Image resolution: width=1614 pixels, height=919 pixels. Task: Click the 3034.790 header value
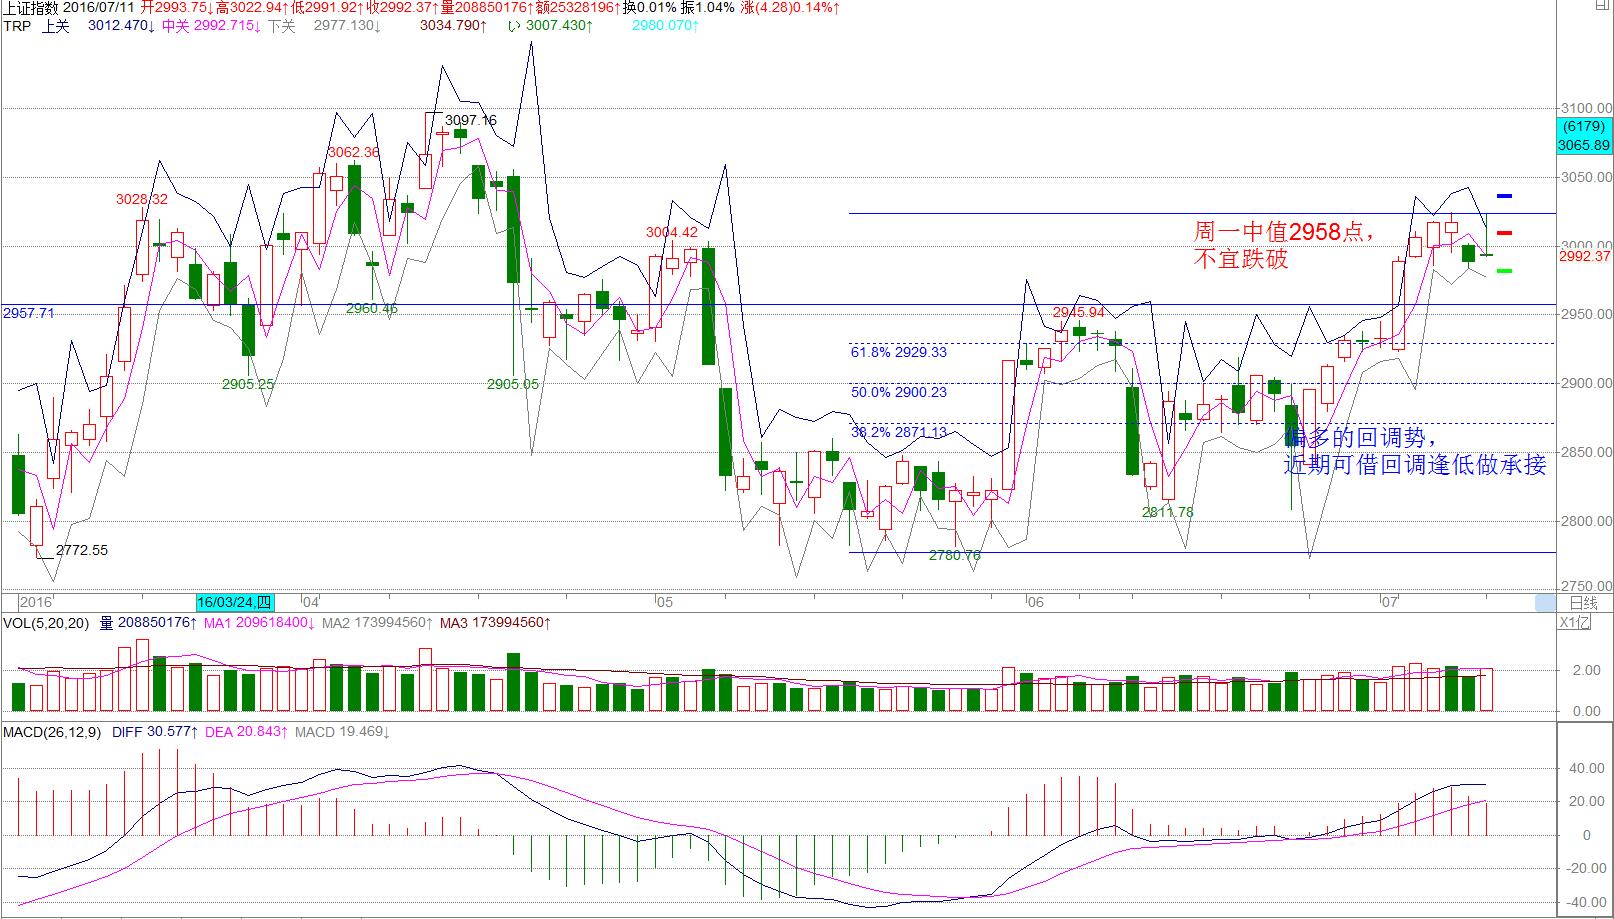(x=453, y=26)
